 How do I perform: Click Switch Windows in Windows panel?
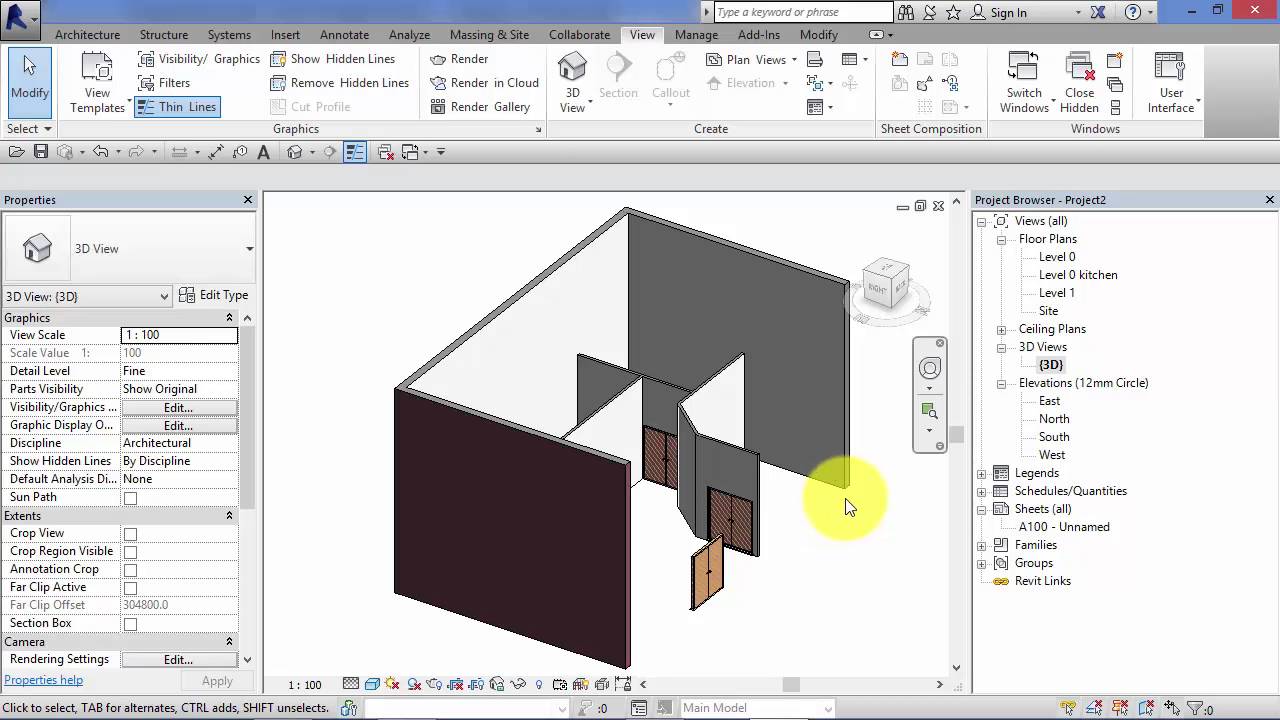(1024, 82)
